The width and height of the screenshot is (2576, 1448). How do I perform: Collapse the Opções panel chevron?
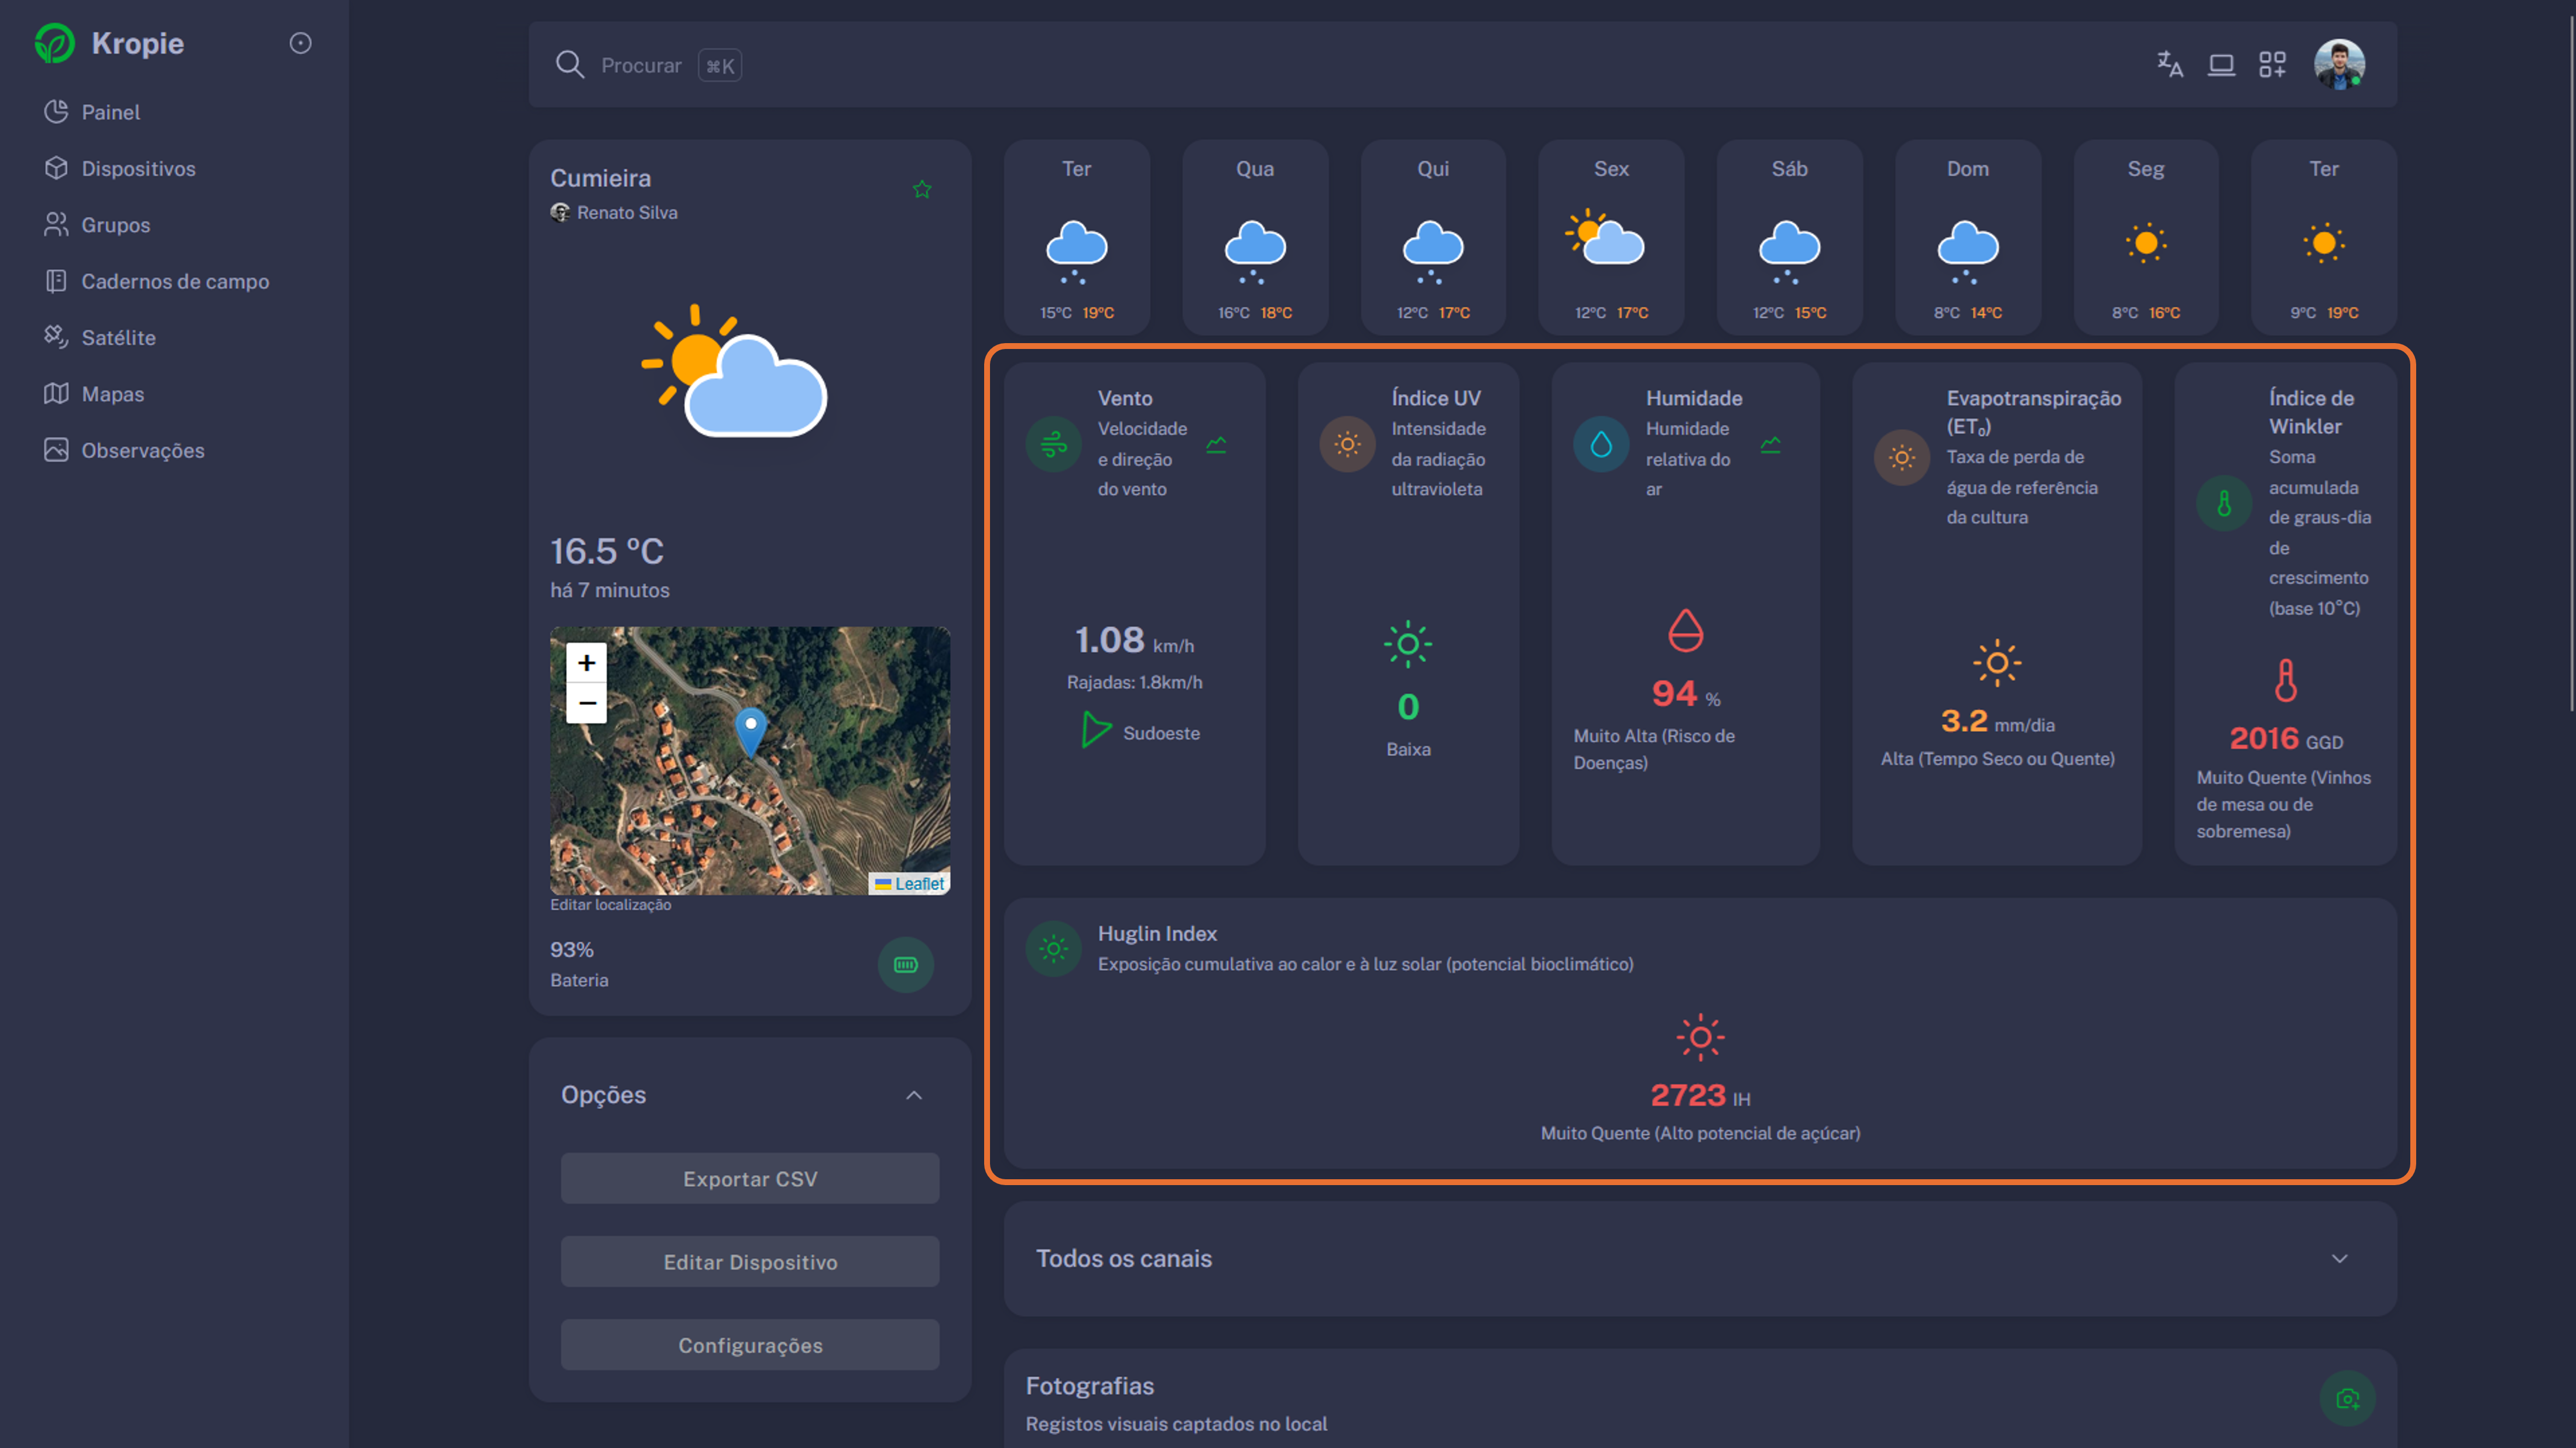pyautogui.click(x=913, y=1095)
